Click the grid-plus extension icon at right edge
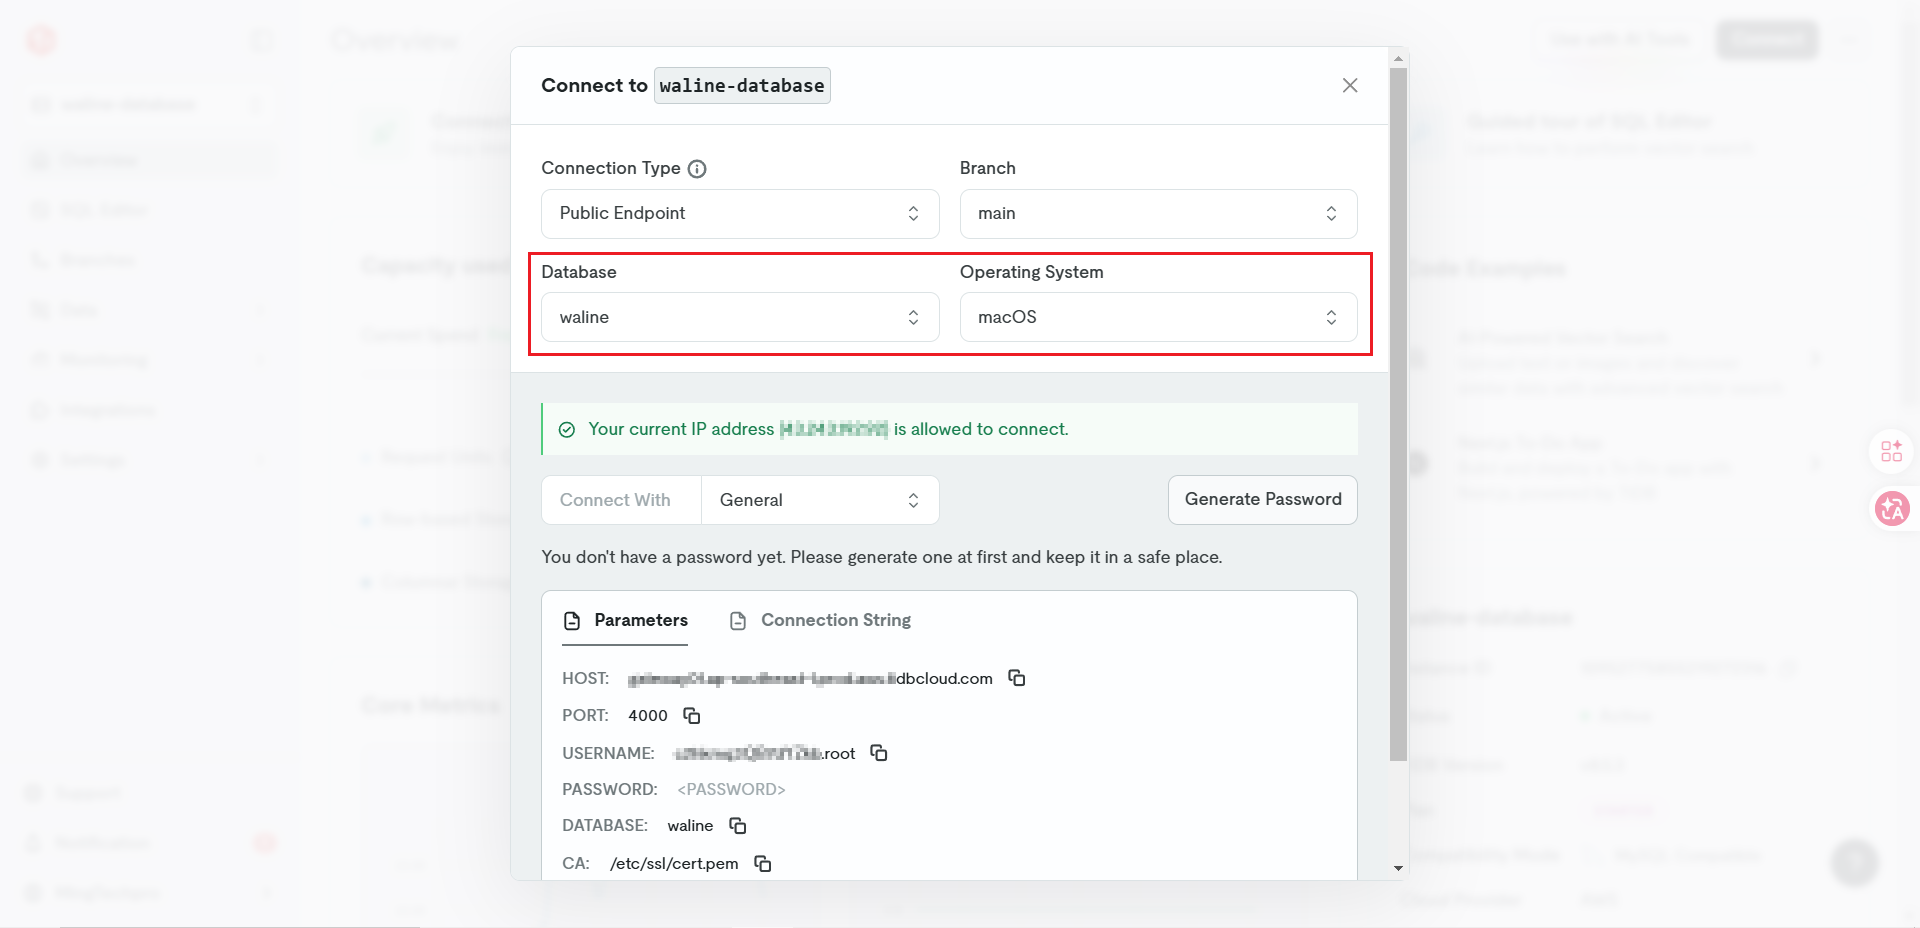 point(1891,451)
